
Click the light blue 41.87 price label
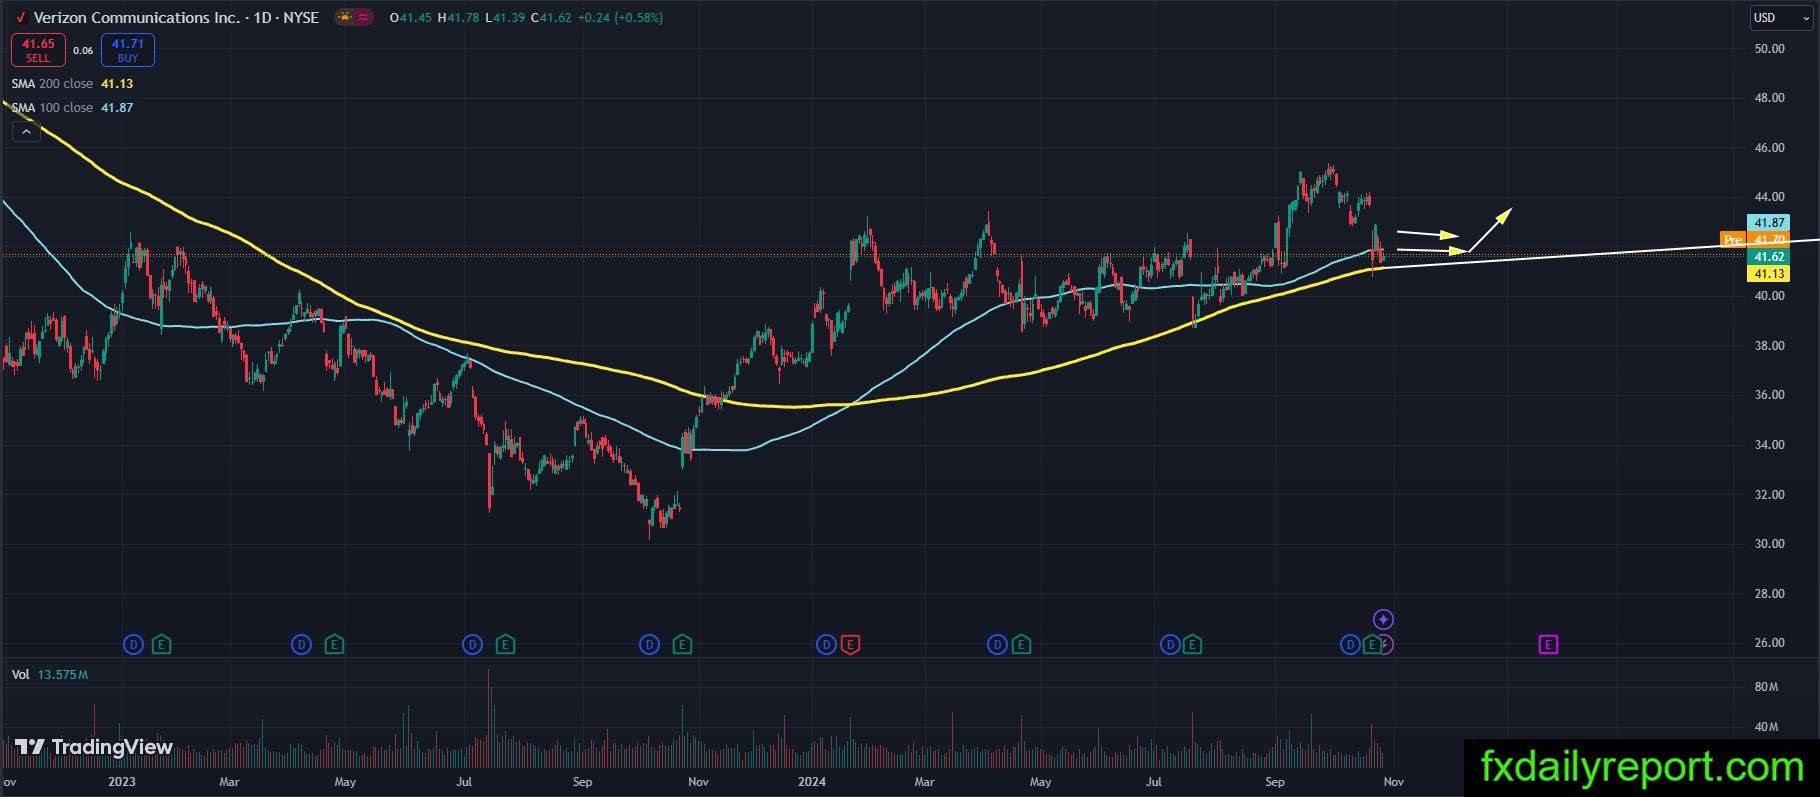pyautogui.click(x=1768, y=223)
